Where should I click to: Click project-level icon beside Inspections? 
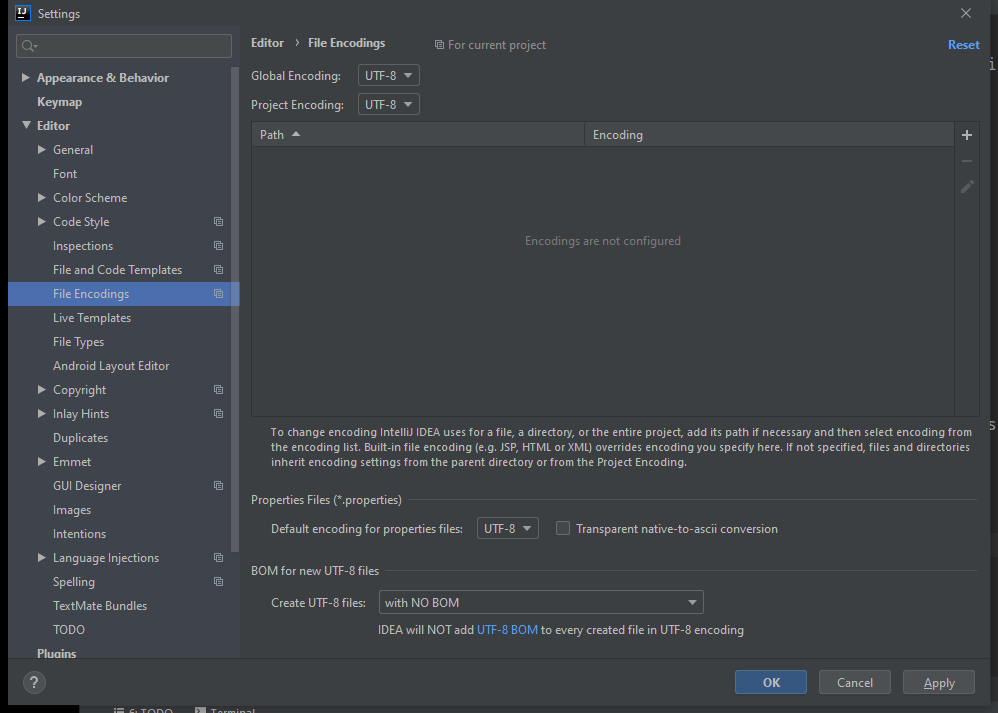click(x=218, y=246)
